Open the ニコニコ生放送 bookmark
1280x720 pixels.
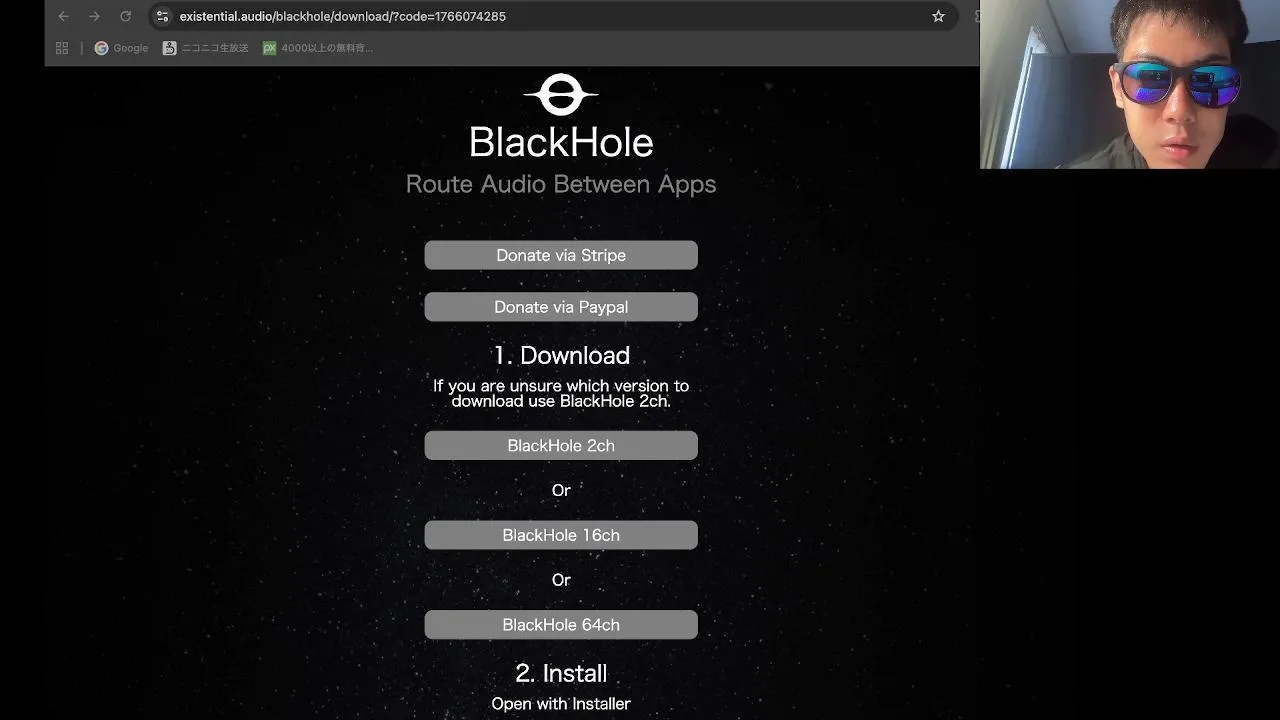(x=205, y=47)
